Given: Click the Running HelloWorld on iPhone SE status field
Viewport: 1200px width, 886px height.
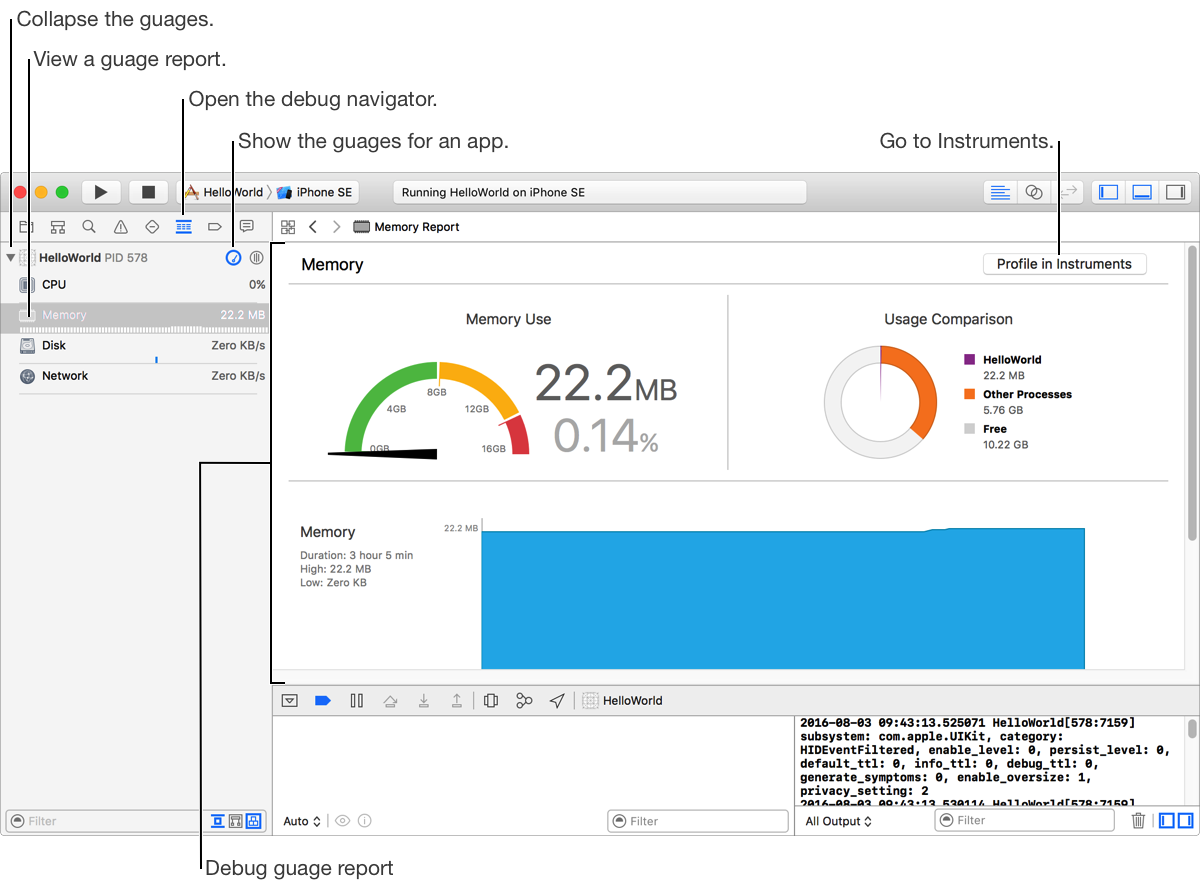Looking at the screenshot, I should pyautogui.click(x=600, y=192).
